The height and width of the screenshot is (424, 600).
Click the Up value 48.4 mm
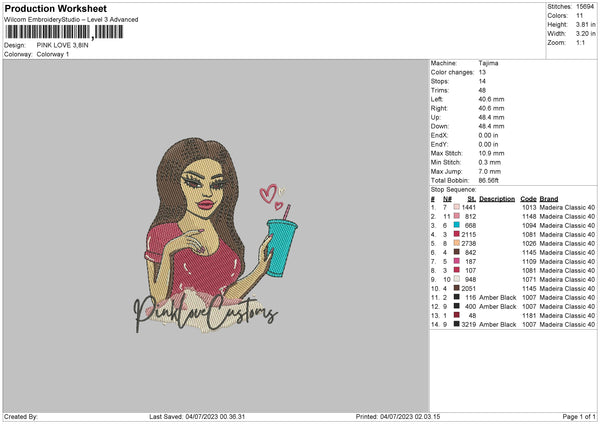491,117
